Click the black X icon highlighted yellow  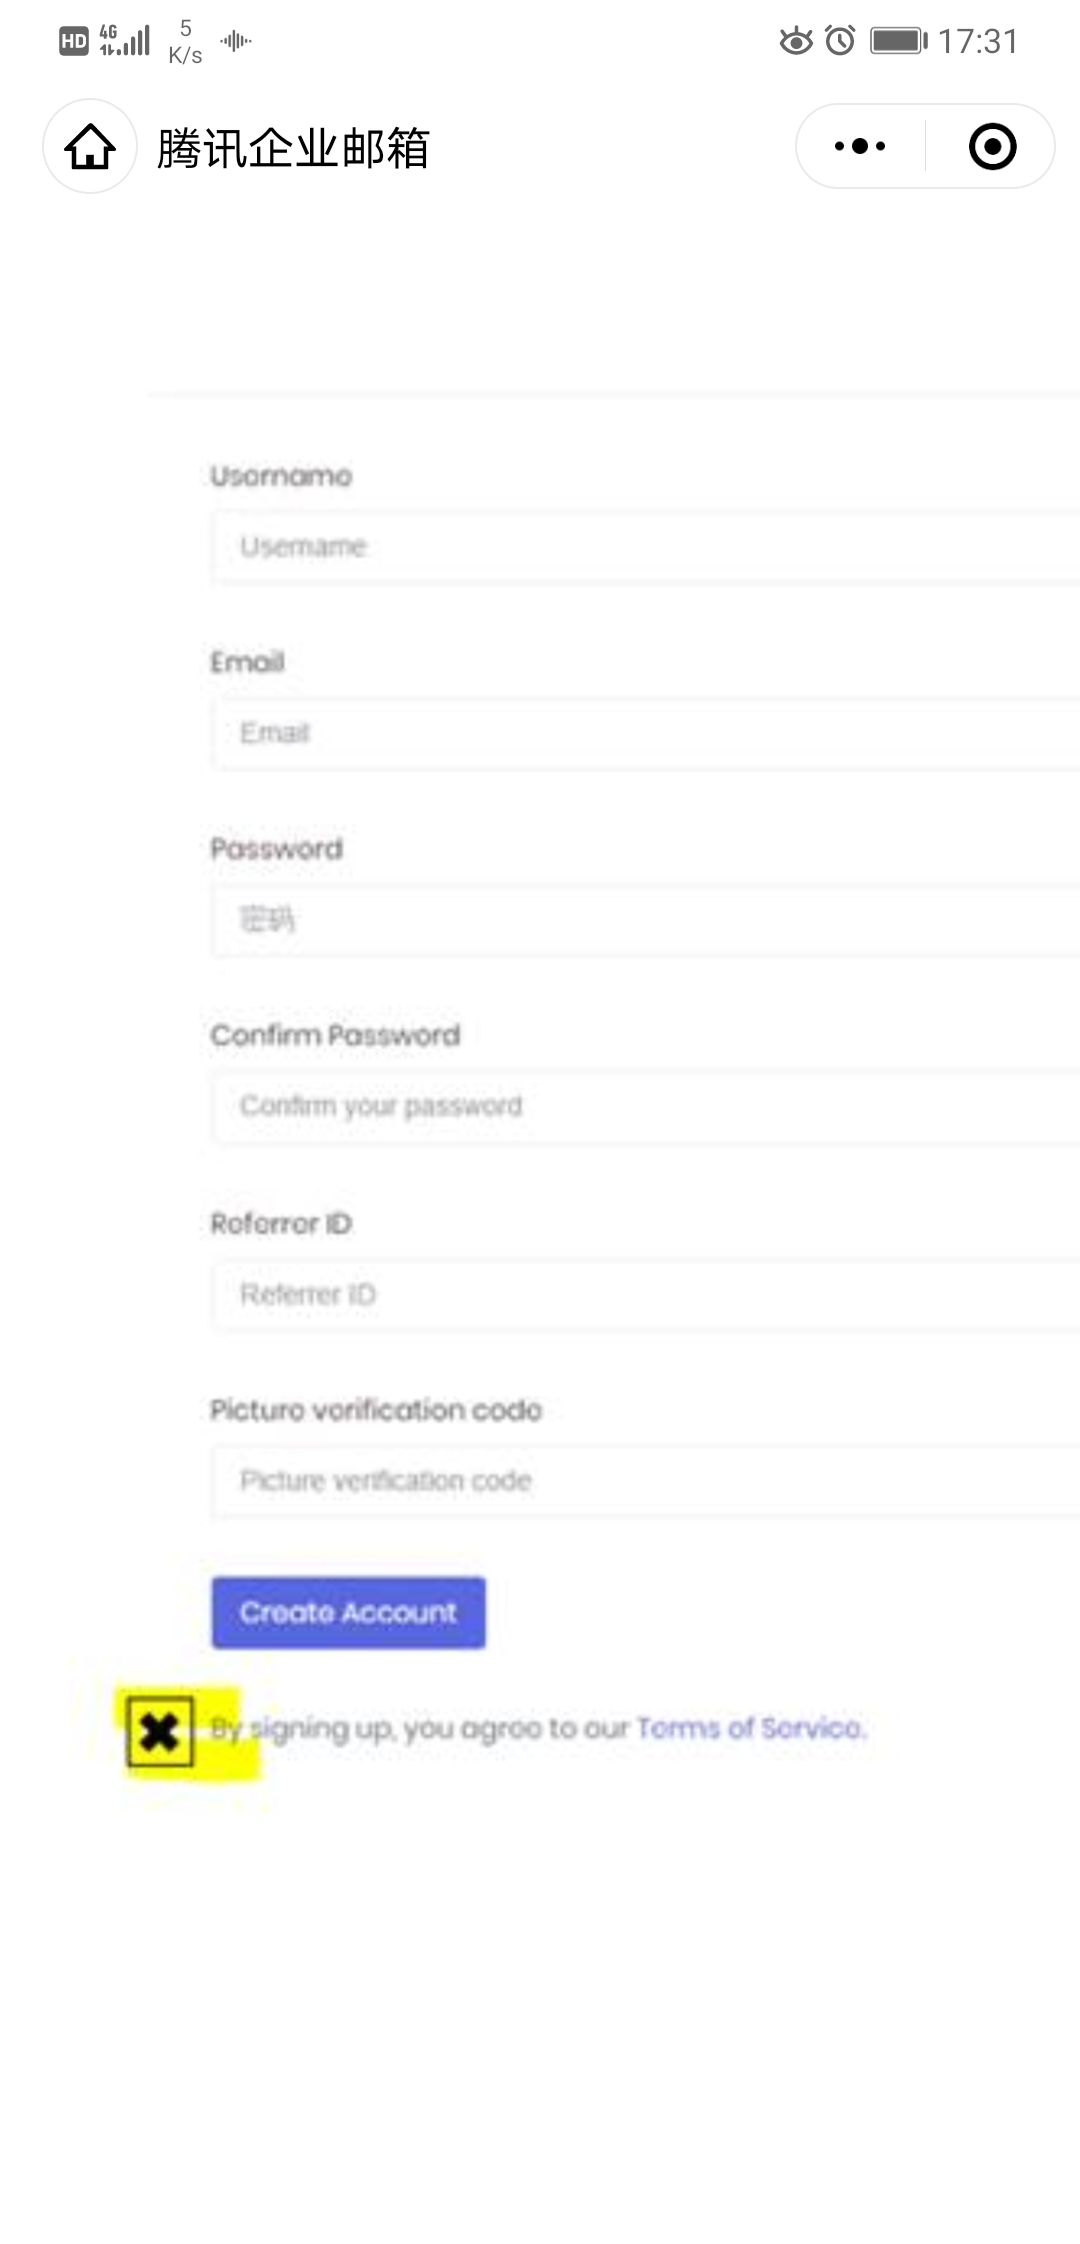(x=160, y=1731)
